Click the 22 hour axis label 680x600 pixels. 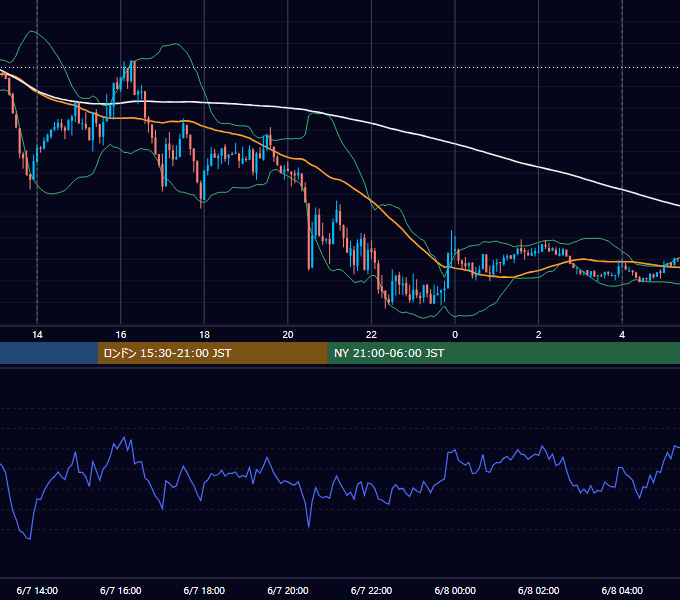click(371, 335)
